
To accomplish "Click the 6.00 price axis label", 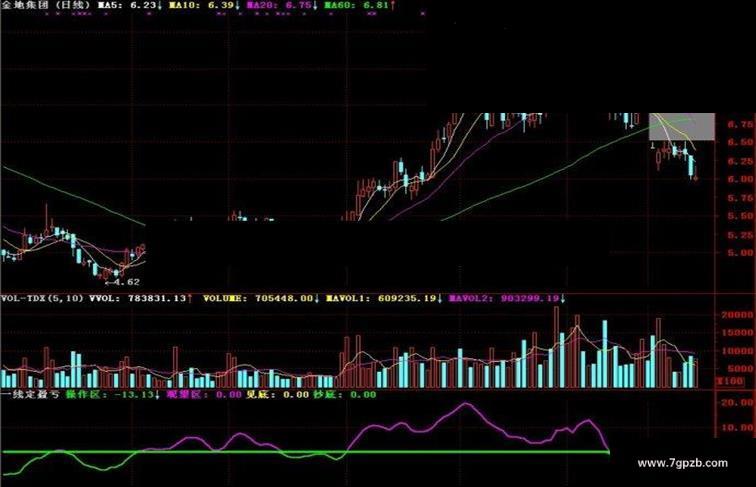I will [x=740, y=179].
